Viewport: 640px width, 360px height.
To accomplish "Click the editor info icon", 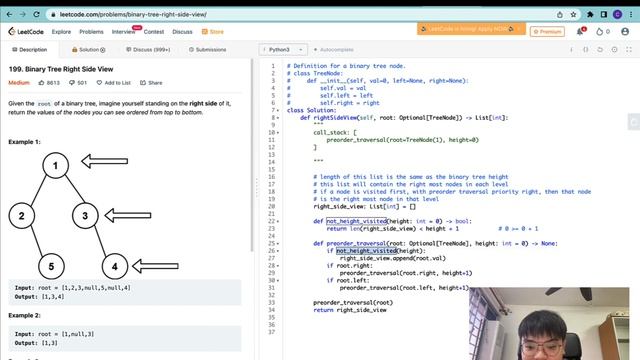I will (571, 49).
